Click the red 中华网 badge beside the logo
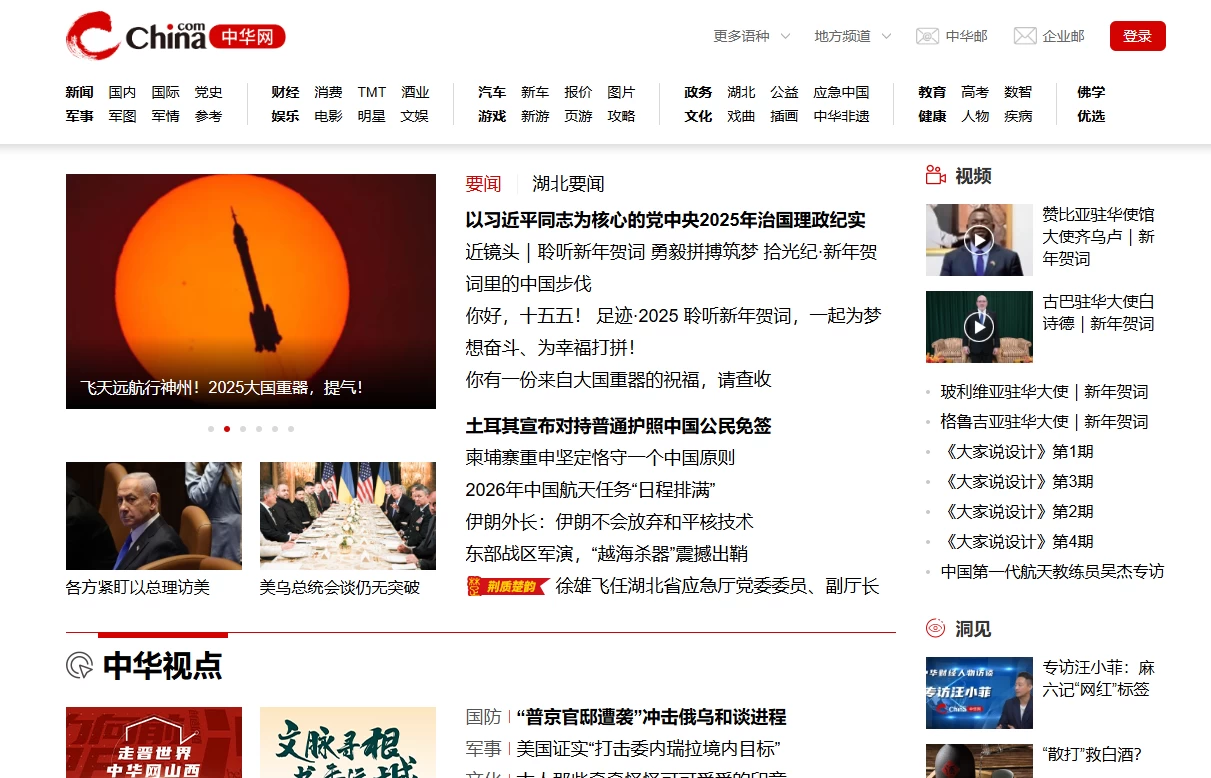 [246, 35]
